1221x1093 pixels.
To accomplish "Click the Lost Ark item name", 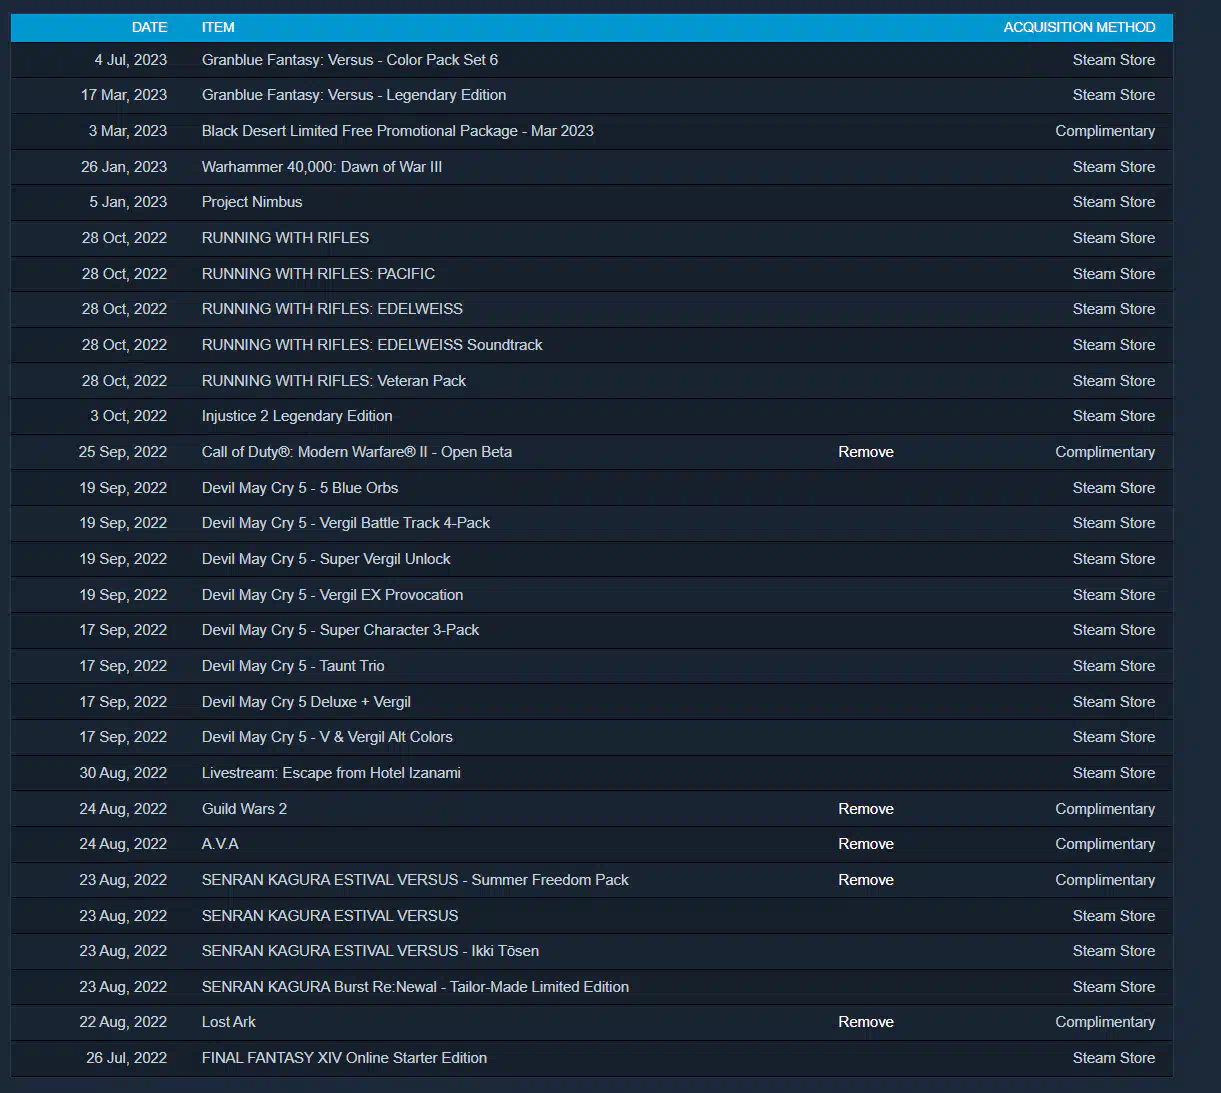I will point(229,1022).
